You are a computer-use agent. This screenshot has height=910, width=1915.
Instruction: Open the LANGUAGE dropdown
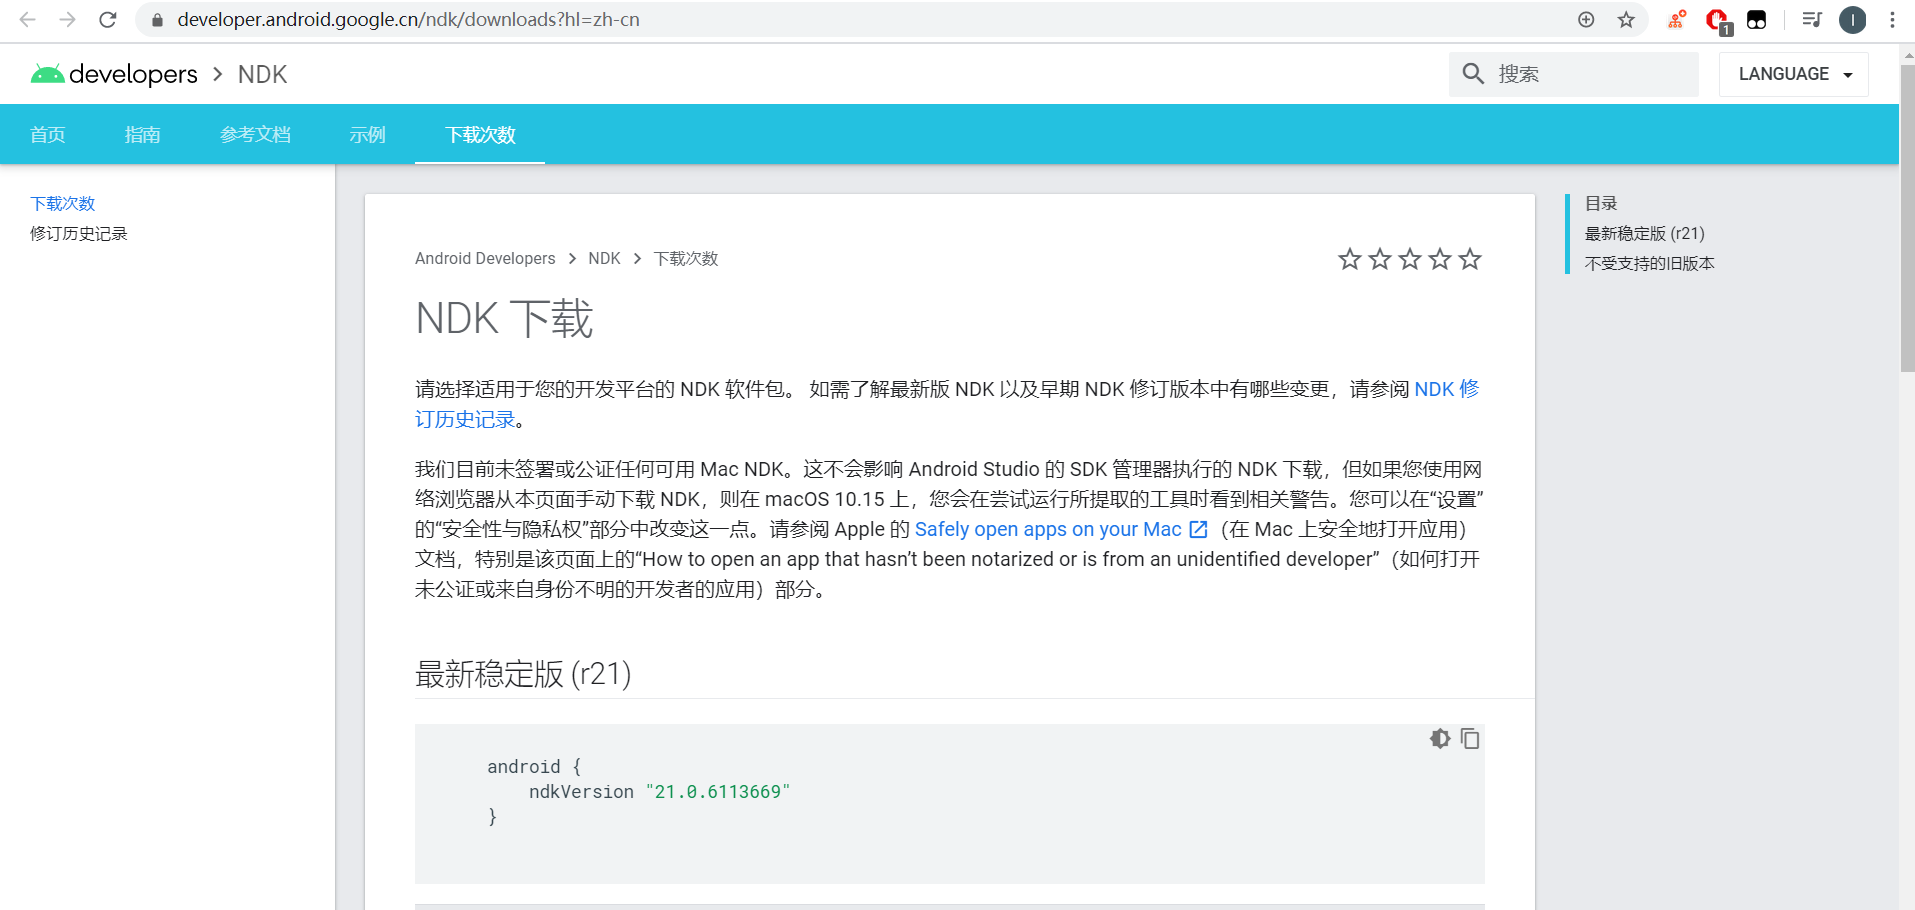[1794, 74]
